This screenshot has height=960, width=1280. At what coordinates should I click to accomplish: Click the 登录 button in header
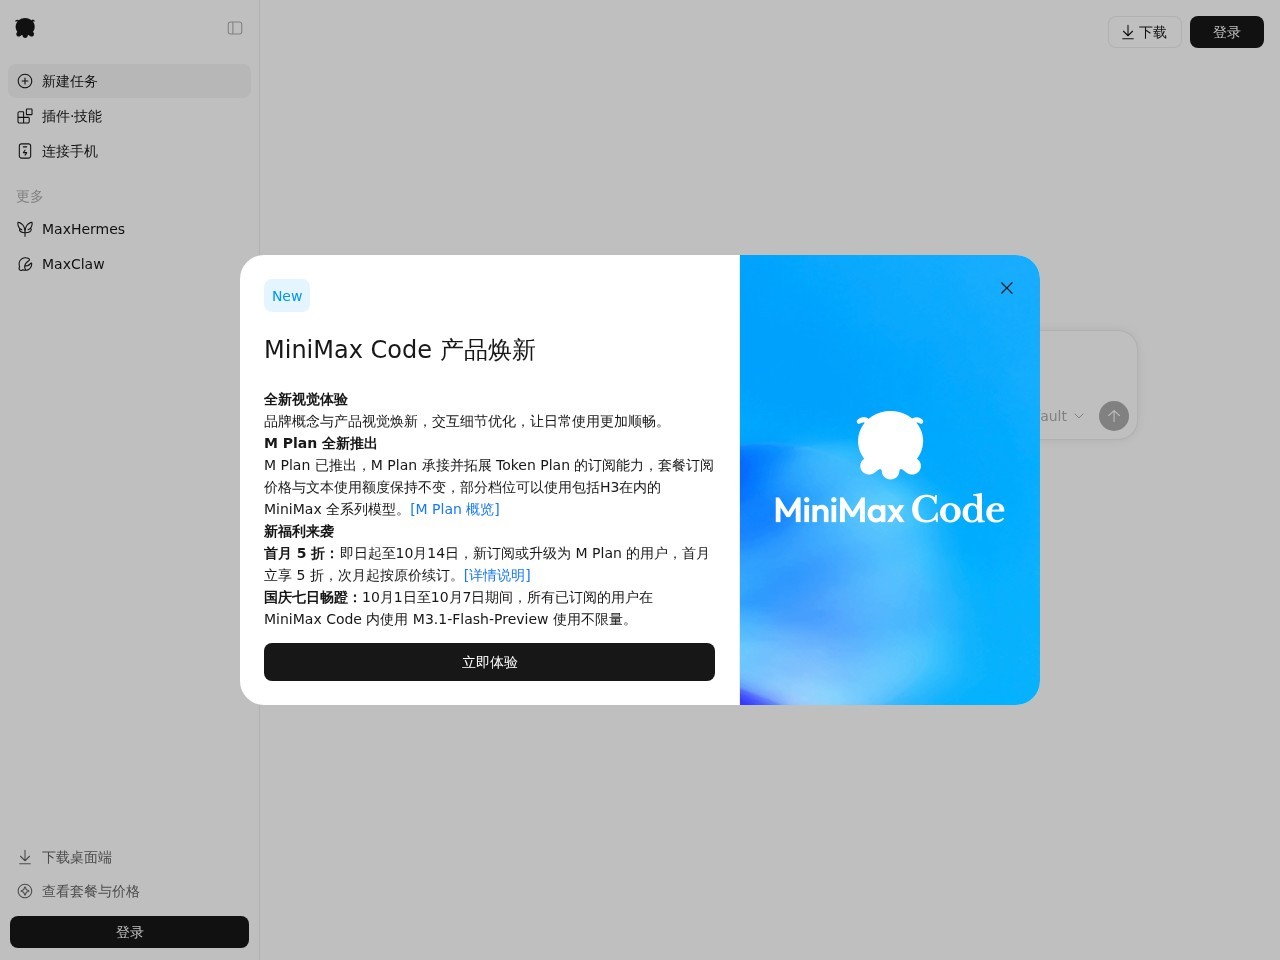[x=1227, y=32]
